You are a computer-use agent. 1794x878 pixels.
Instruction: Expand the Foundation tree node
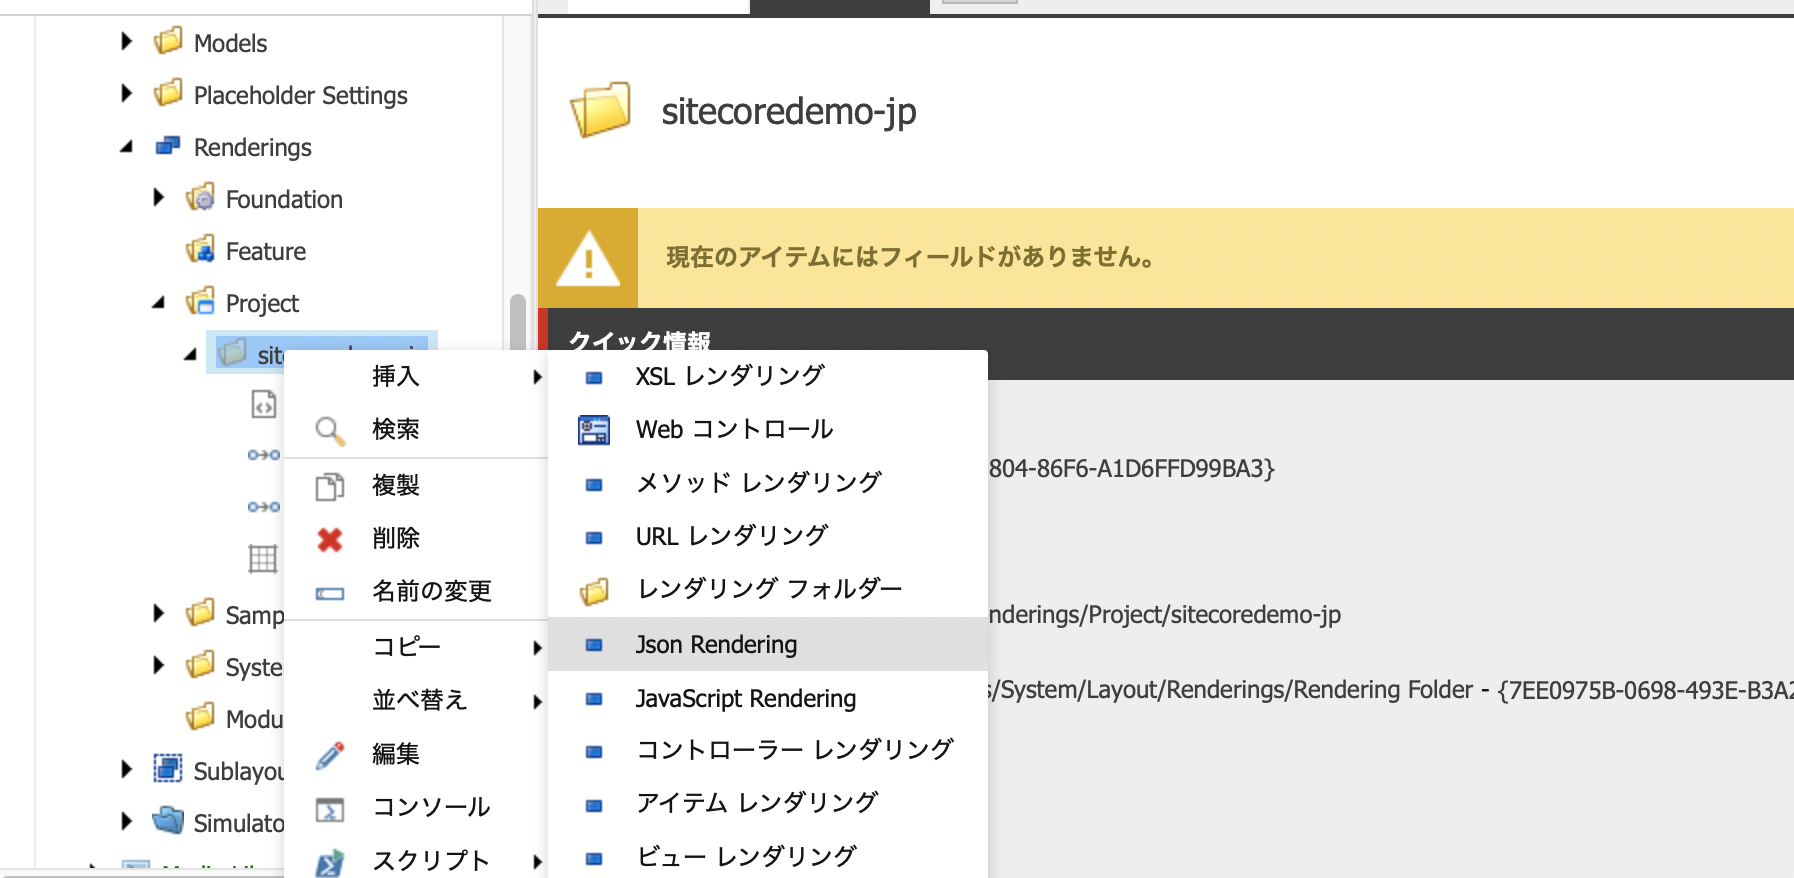[x=158, y=197]
